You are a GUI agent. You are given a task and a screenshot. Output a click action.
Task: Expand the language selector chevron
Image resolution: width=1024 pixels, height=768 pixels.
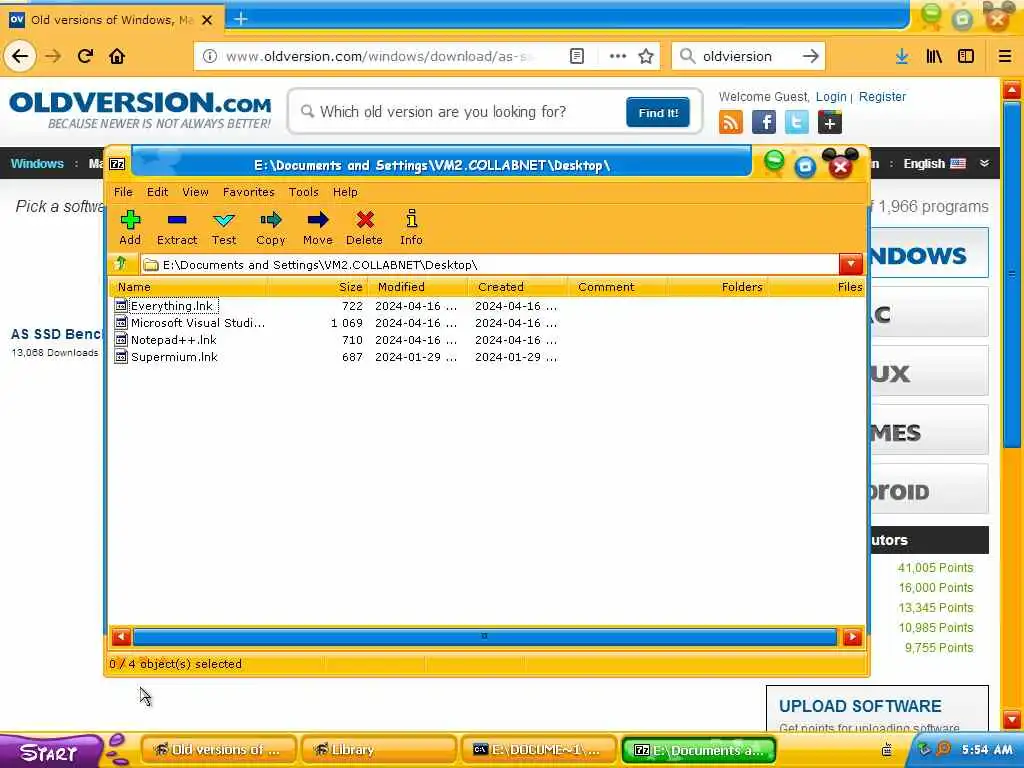[984, 163]
